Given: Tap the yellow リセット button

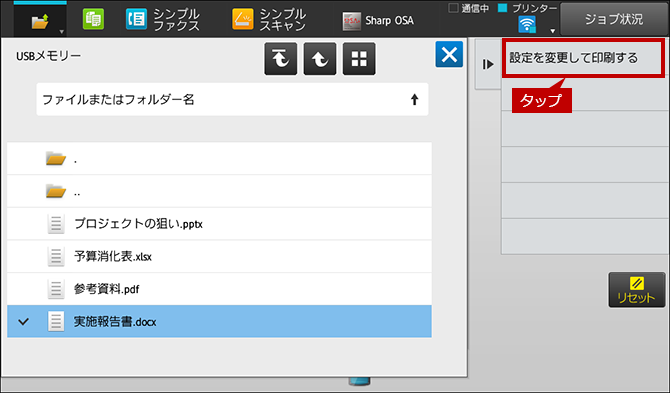Looking at the screenshot, I should [637, 290].
